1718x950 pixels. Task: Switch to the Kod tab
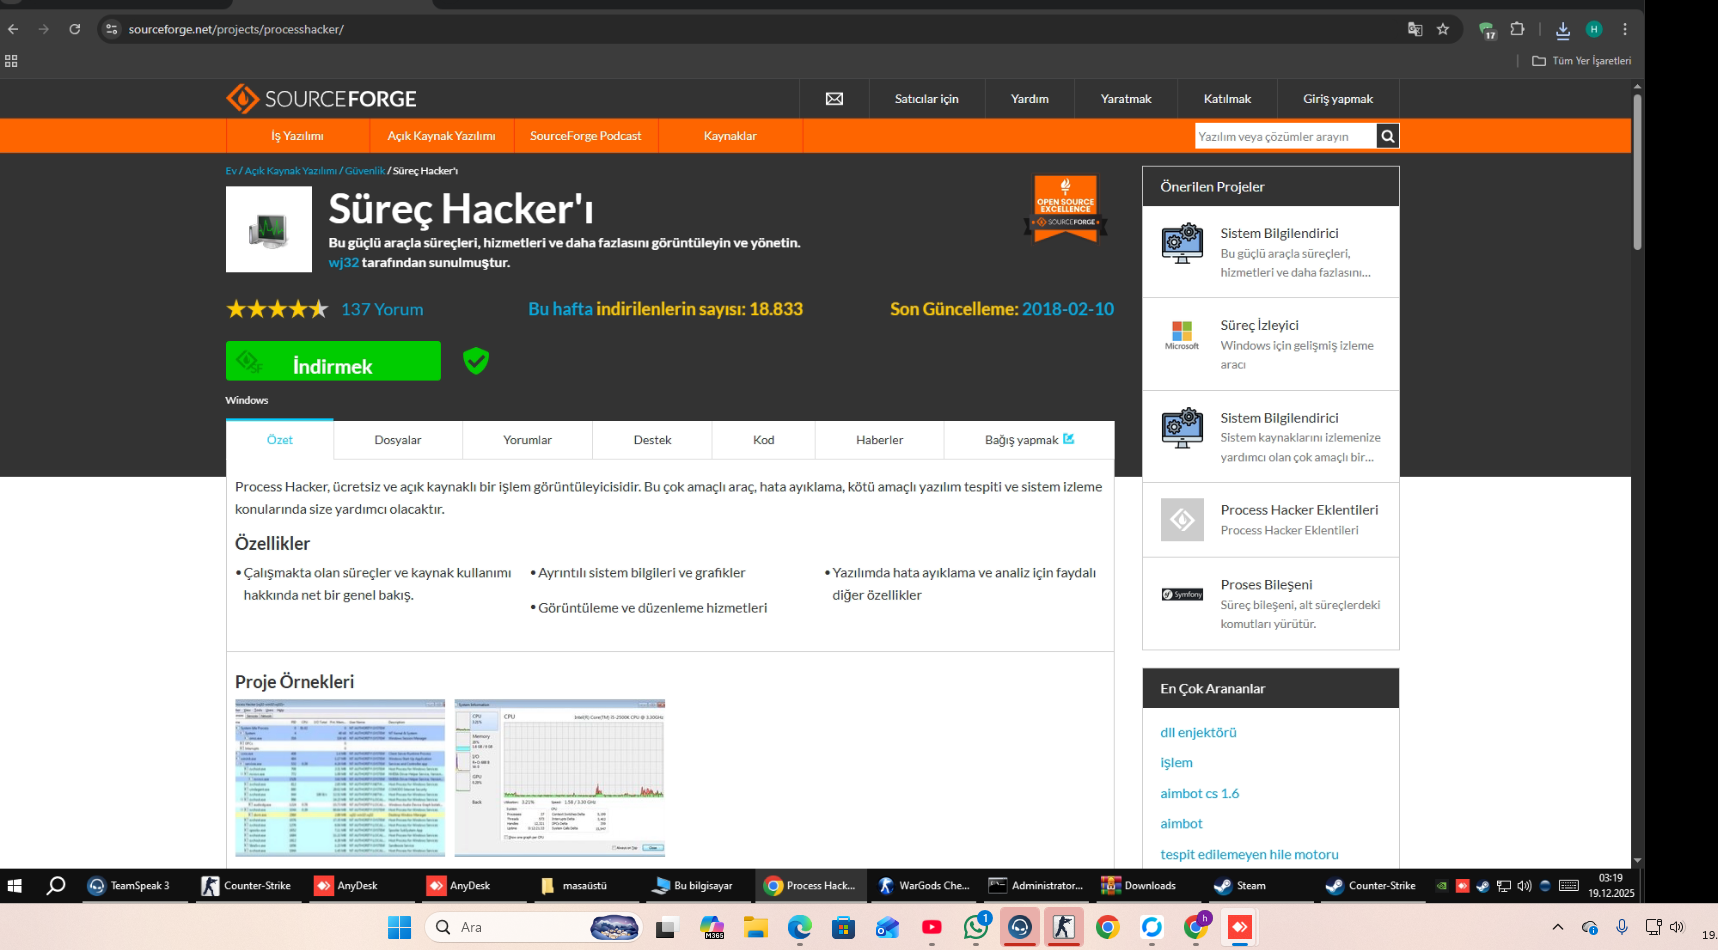click(764, 440)
